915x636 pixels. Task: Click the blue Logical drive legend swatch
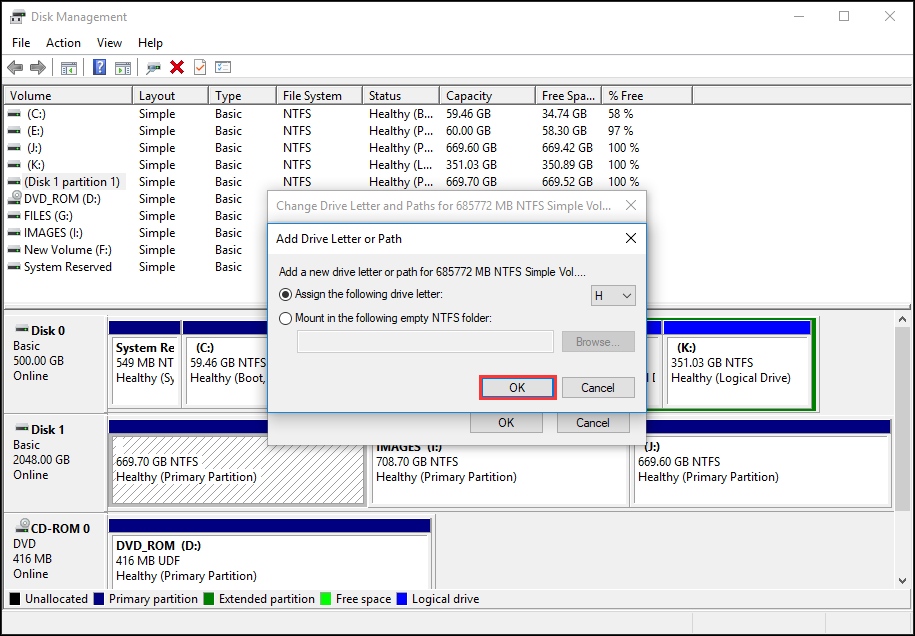click(401, 599)
